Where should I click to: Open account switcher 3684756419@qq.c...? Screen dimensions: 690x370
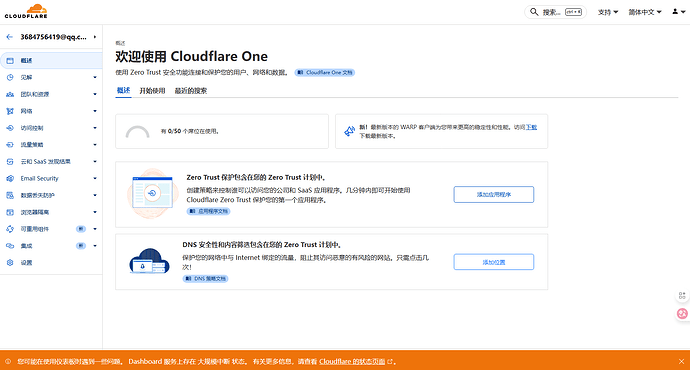[58, 37]
